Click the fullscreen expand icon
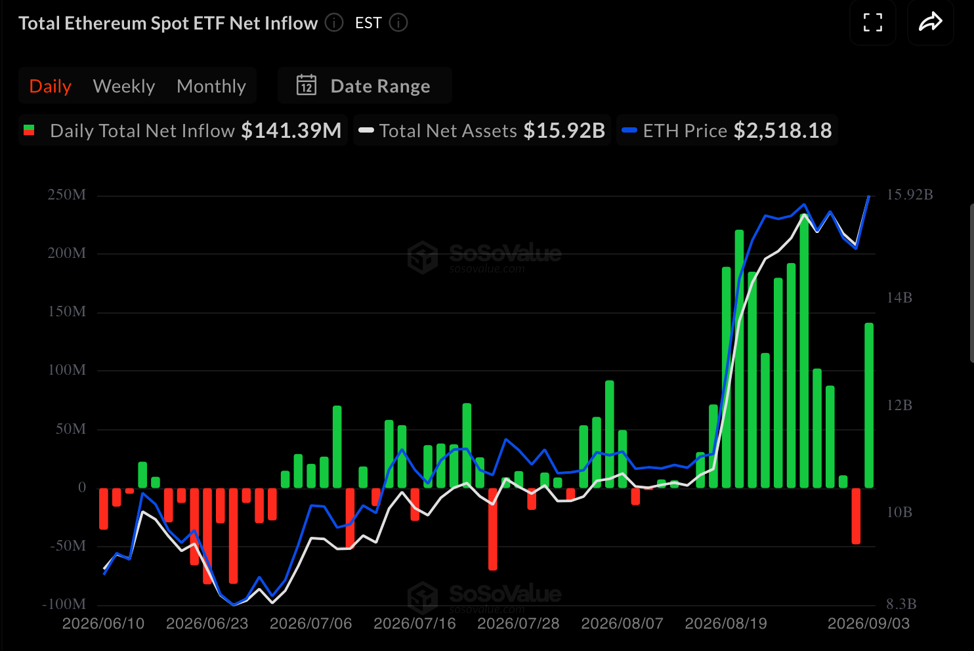This screenshot has height=651, width=974. [x=873, y=22]
